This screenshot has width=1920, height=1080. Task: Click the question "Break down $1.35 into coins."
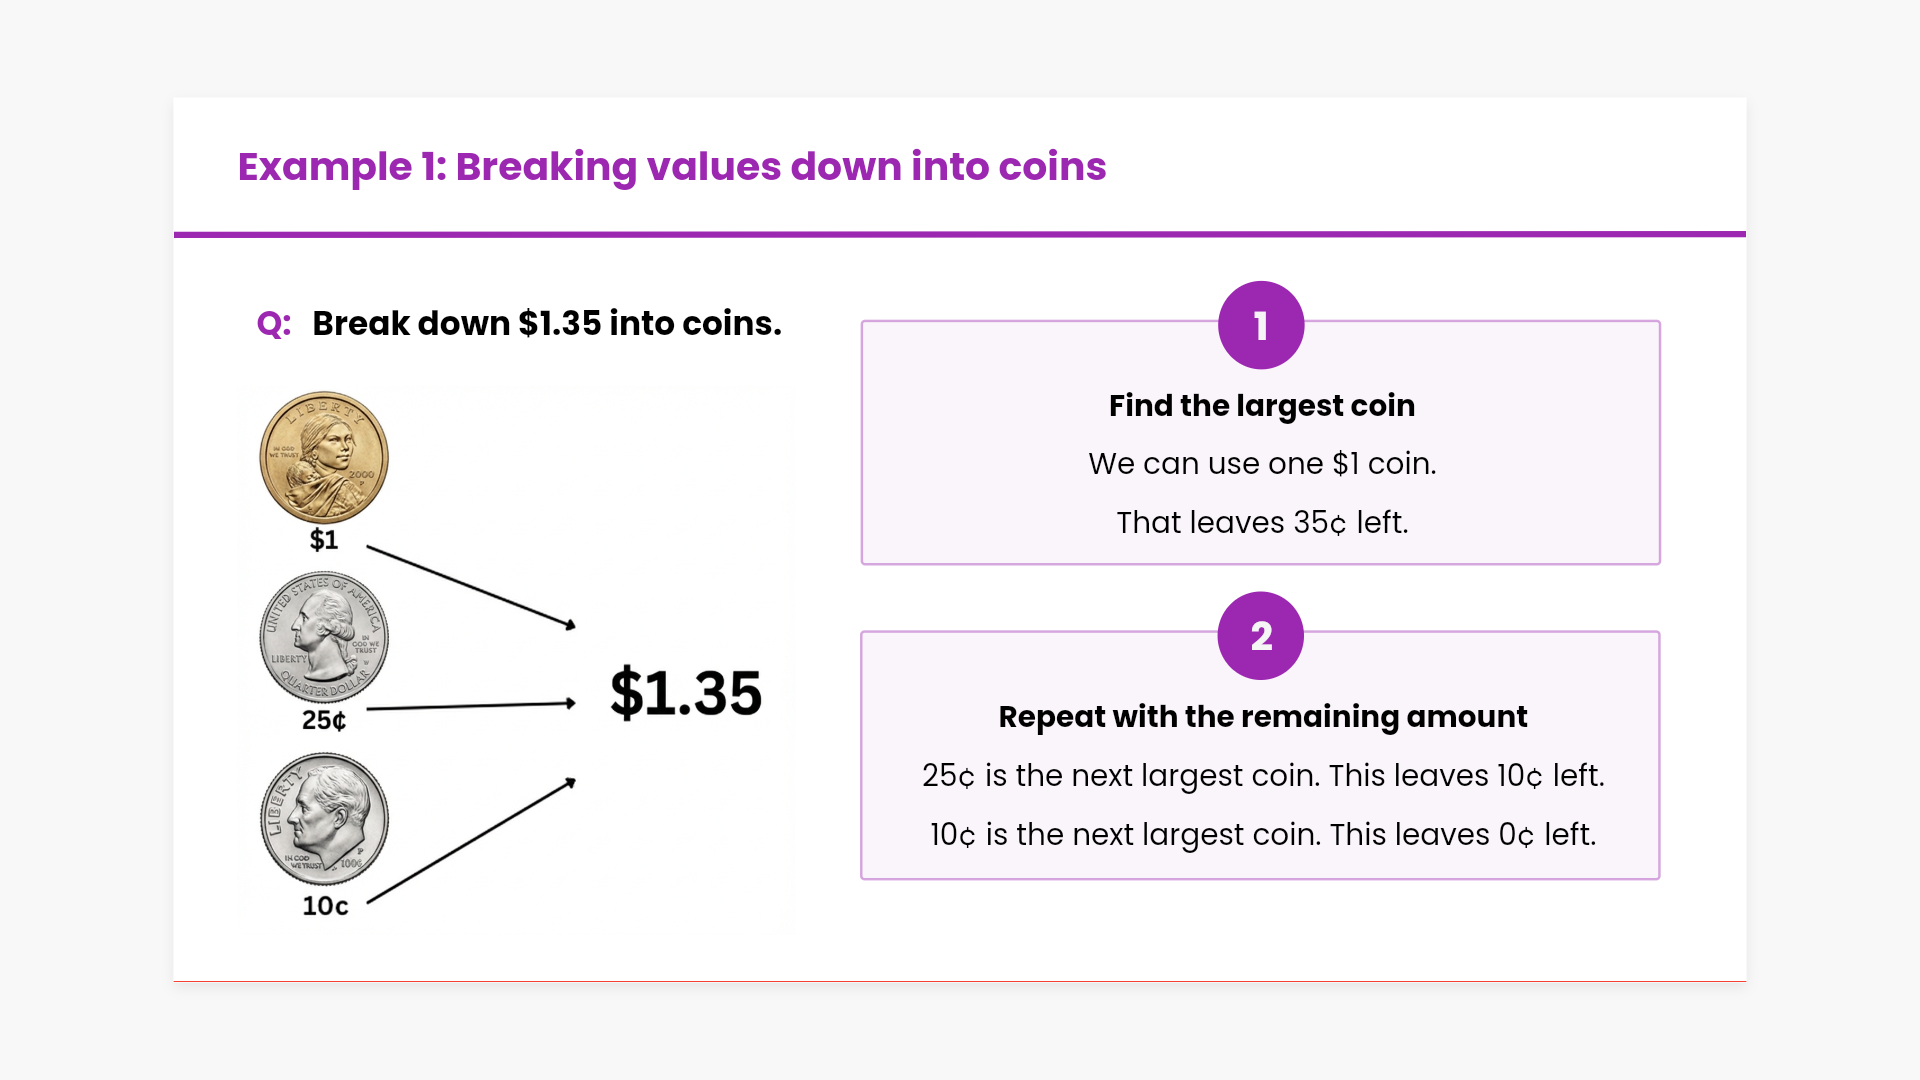click(547, 324)
